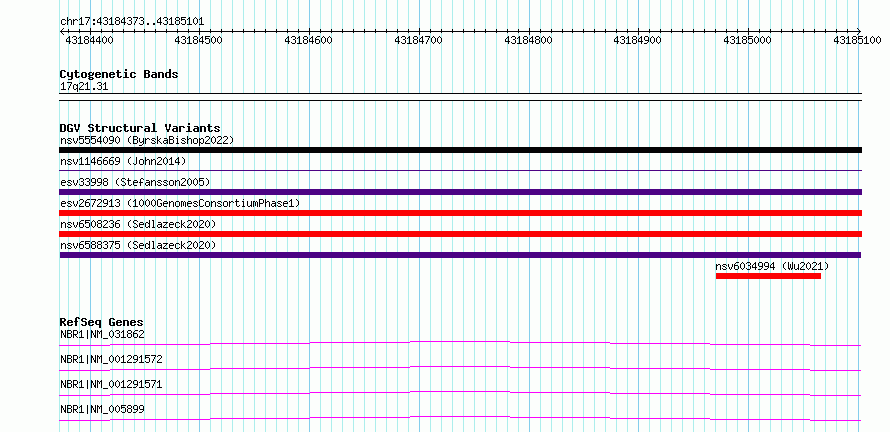This screenshot has height=432, width=890.
Task: Open transcript NBR1|NM_001291571 label
Action: click(x=111, y=384)
